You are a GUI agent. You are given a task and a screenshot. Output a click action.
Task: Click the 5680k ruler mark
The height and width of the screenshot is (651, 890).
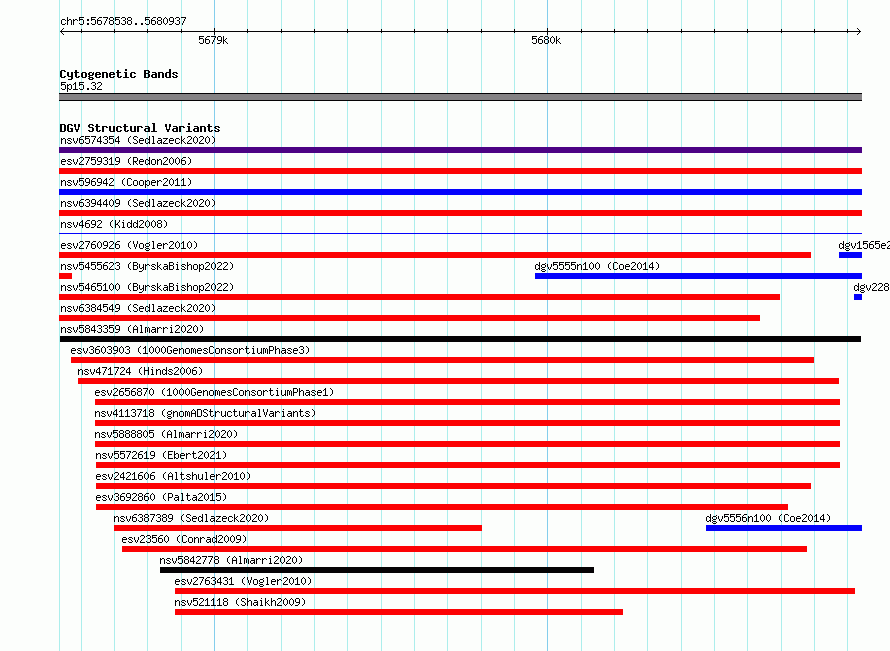click(x=546, y=40)
